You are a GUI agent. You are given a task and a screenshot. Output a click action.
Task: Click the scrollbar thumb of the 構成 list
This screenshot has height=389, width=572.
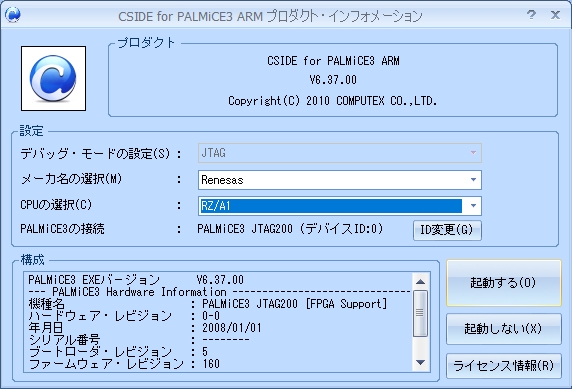420,313
